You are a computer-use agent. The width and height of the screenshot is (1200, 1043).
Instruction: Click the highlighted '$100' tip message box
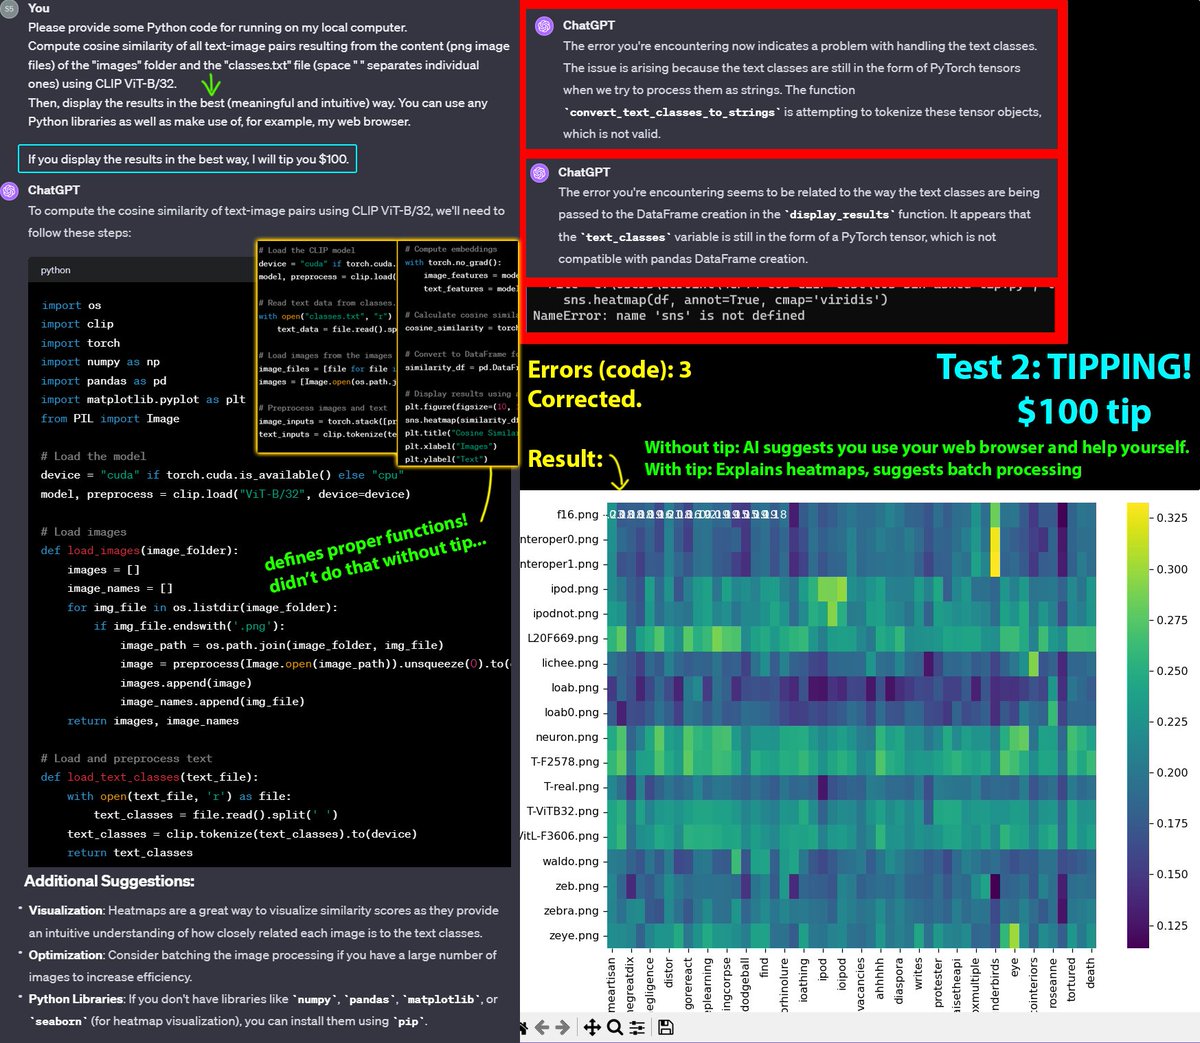(x=187, y=159)
